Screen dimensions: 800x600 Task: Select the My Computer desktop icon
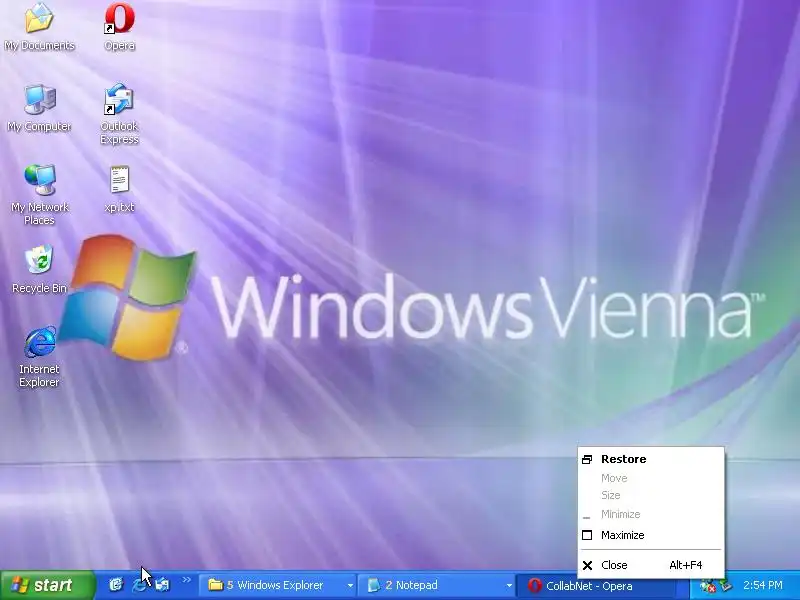[x=39, y=108]
